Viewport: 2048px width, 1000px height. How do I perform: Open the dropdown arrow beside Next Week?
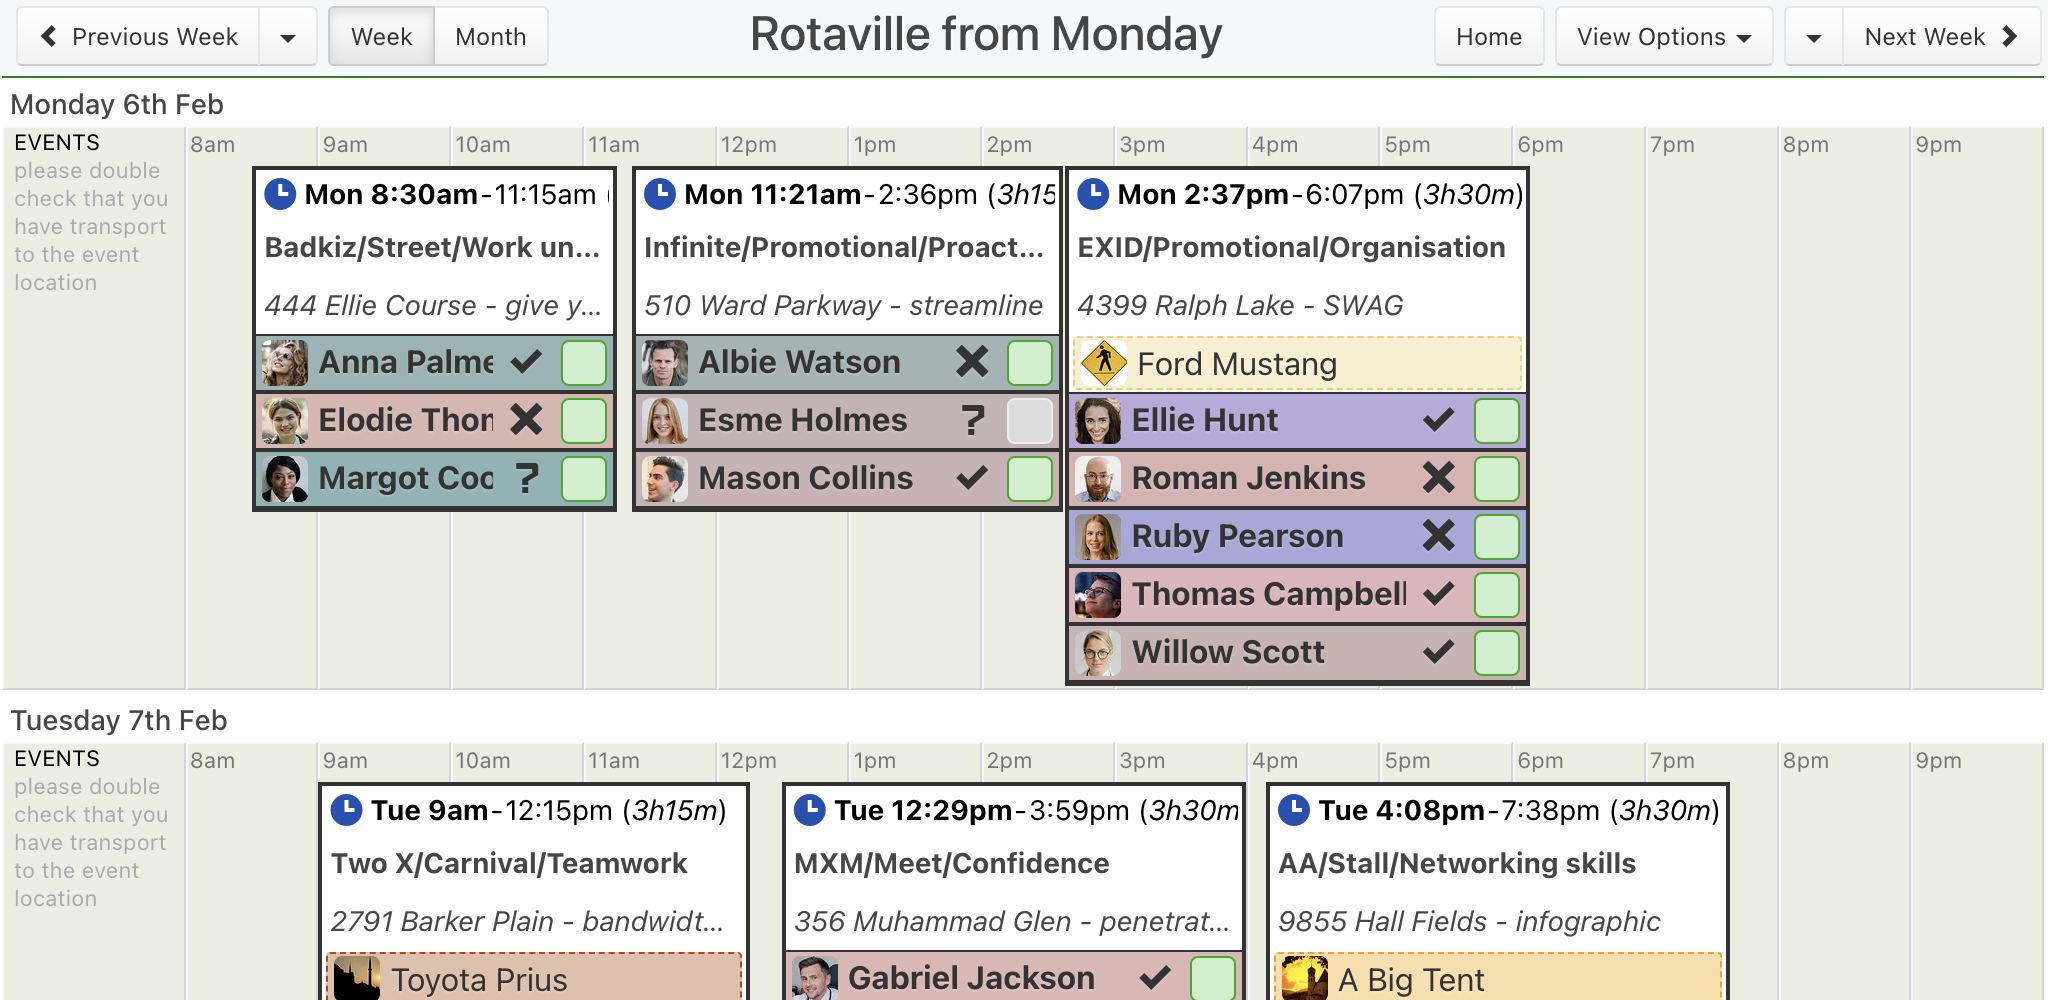pos(1813,37)
